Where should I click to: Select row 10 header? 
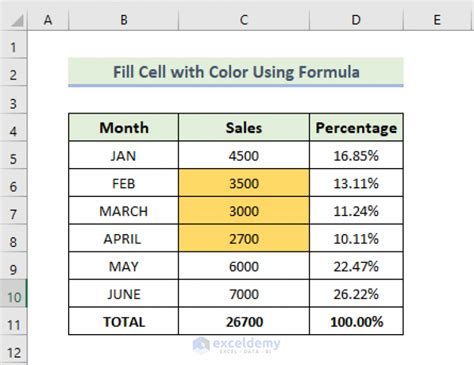(x=14, y=294)
